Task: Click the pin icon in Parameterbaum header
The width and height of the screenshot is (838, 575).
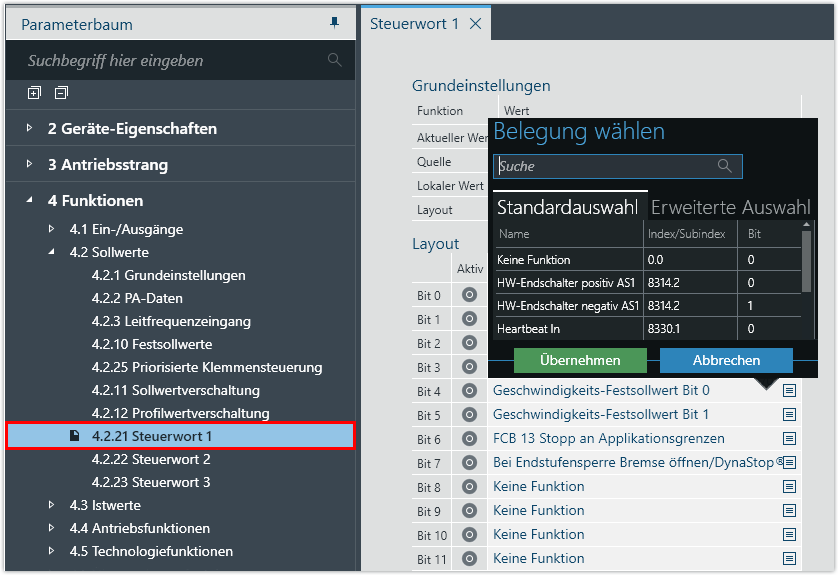Action: coord(334,23)
